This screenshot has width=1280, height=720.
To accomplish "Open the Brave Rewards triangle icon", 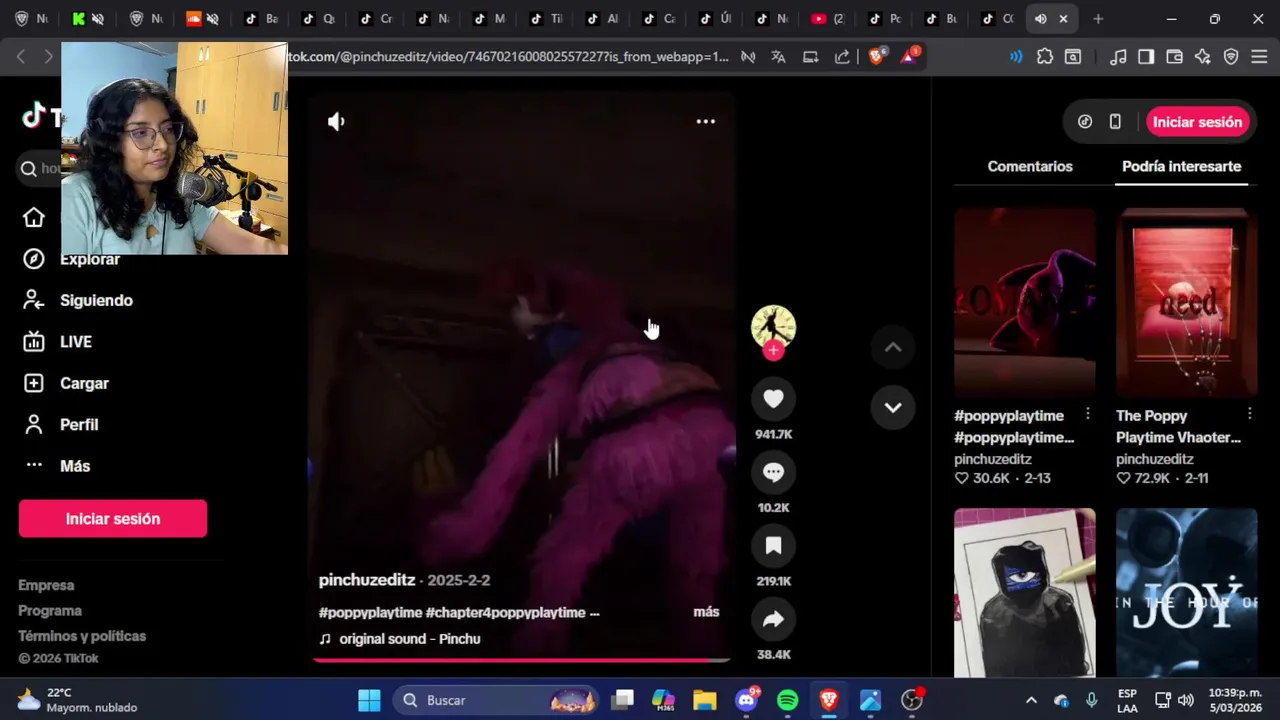I will click(909, 56).
